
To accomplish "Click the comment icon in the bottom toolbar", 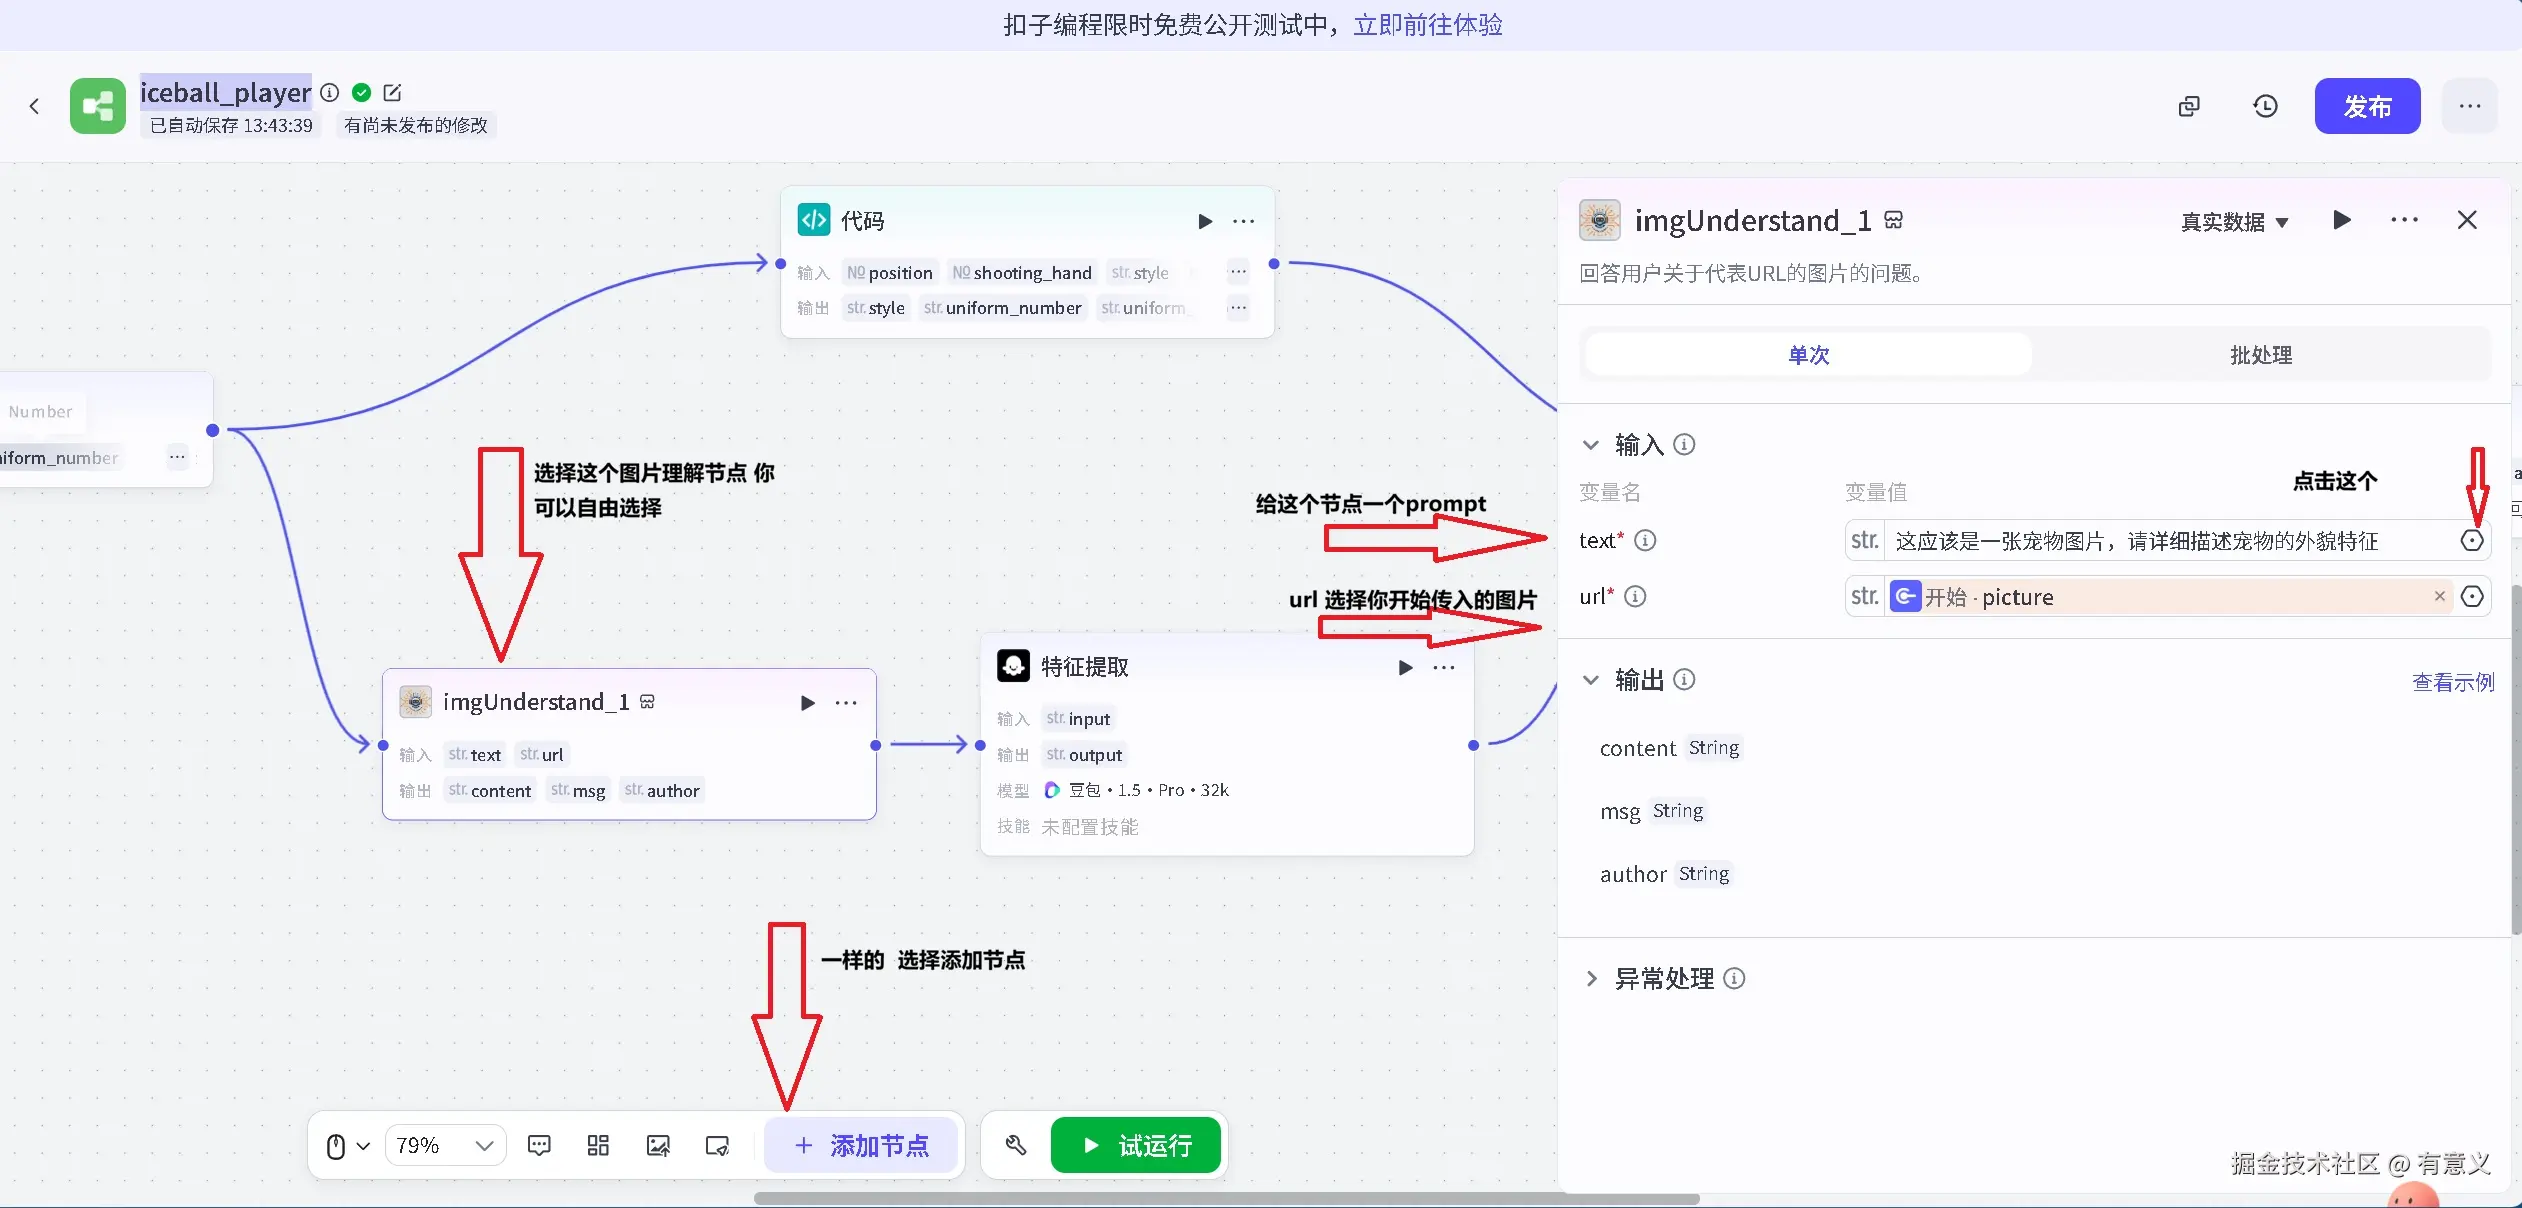I will 539,1146.
